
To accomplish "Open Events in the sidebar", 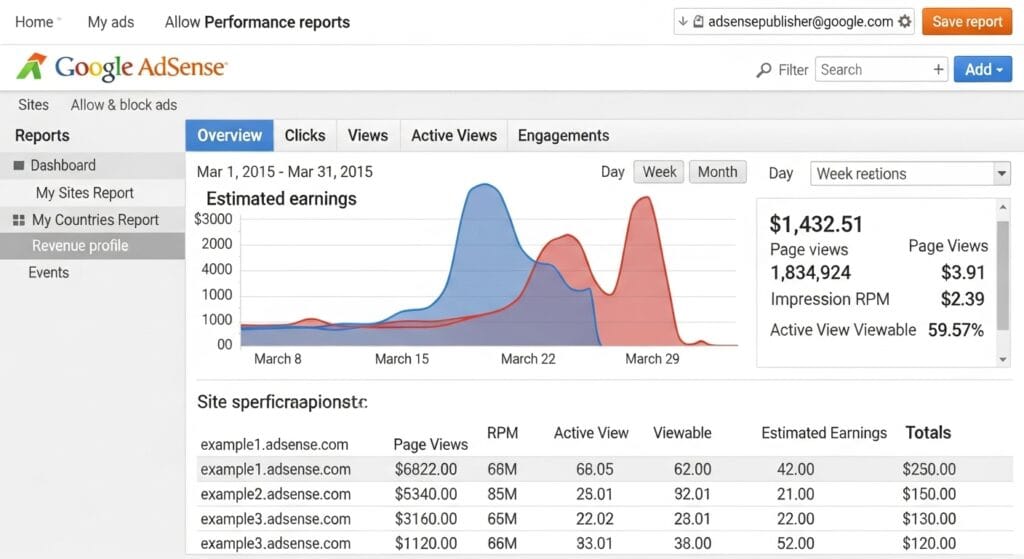I will pyautogui.click(x=48, y=272).
